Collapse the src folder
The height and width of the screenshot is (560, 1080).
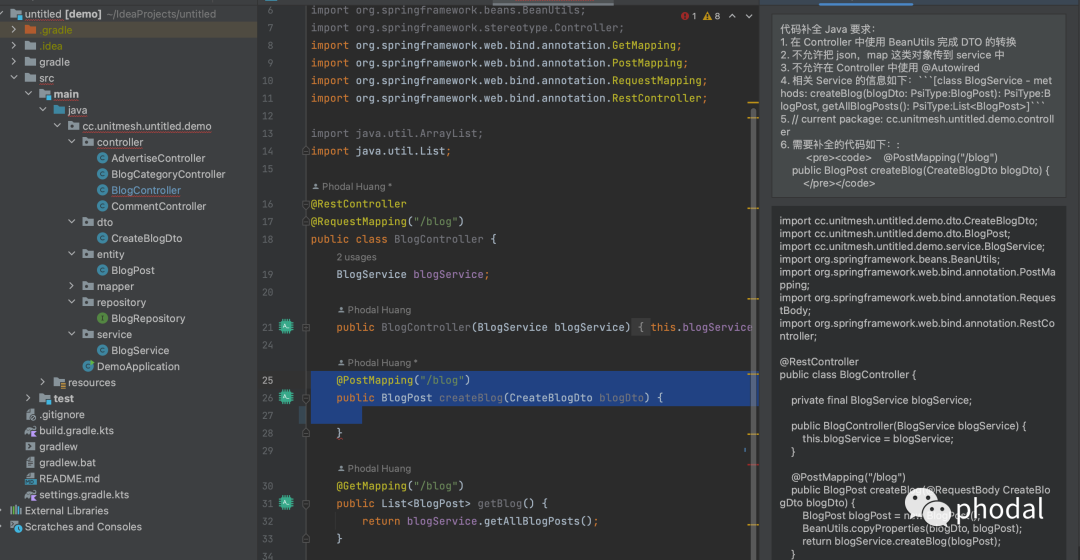click(x=14, y=78)
